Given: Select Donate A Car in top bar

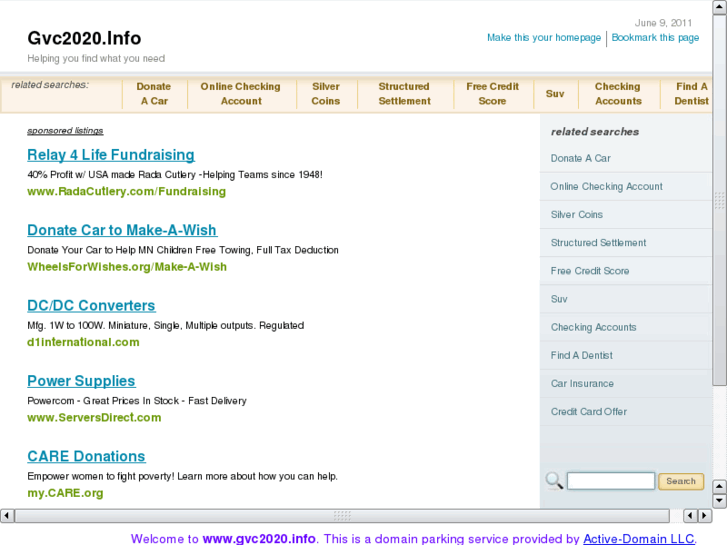Looking at the screenshot, I should pyautogui.click(x=154, y=94).
